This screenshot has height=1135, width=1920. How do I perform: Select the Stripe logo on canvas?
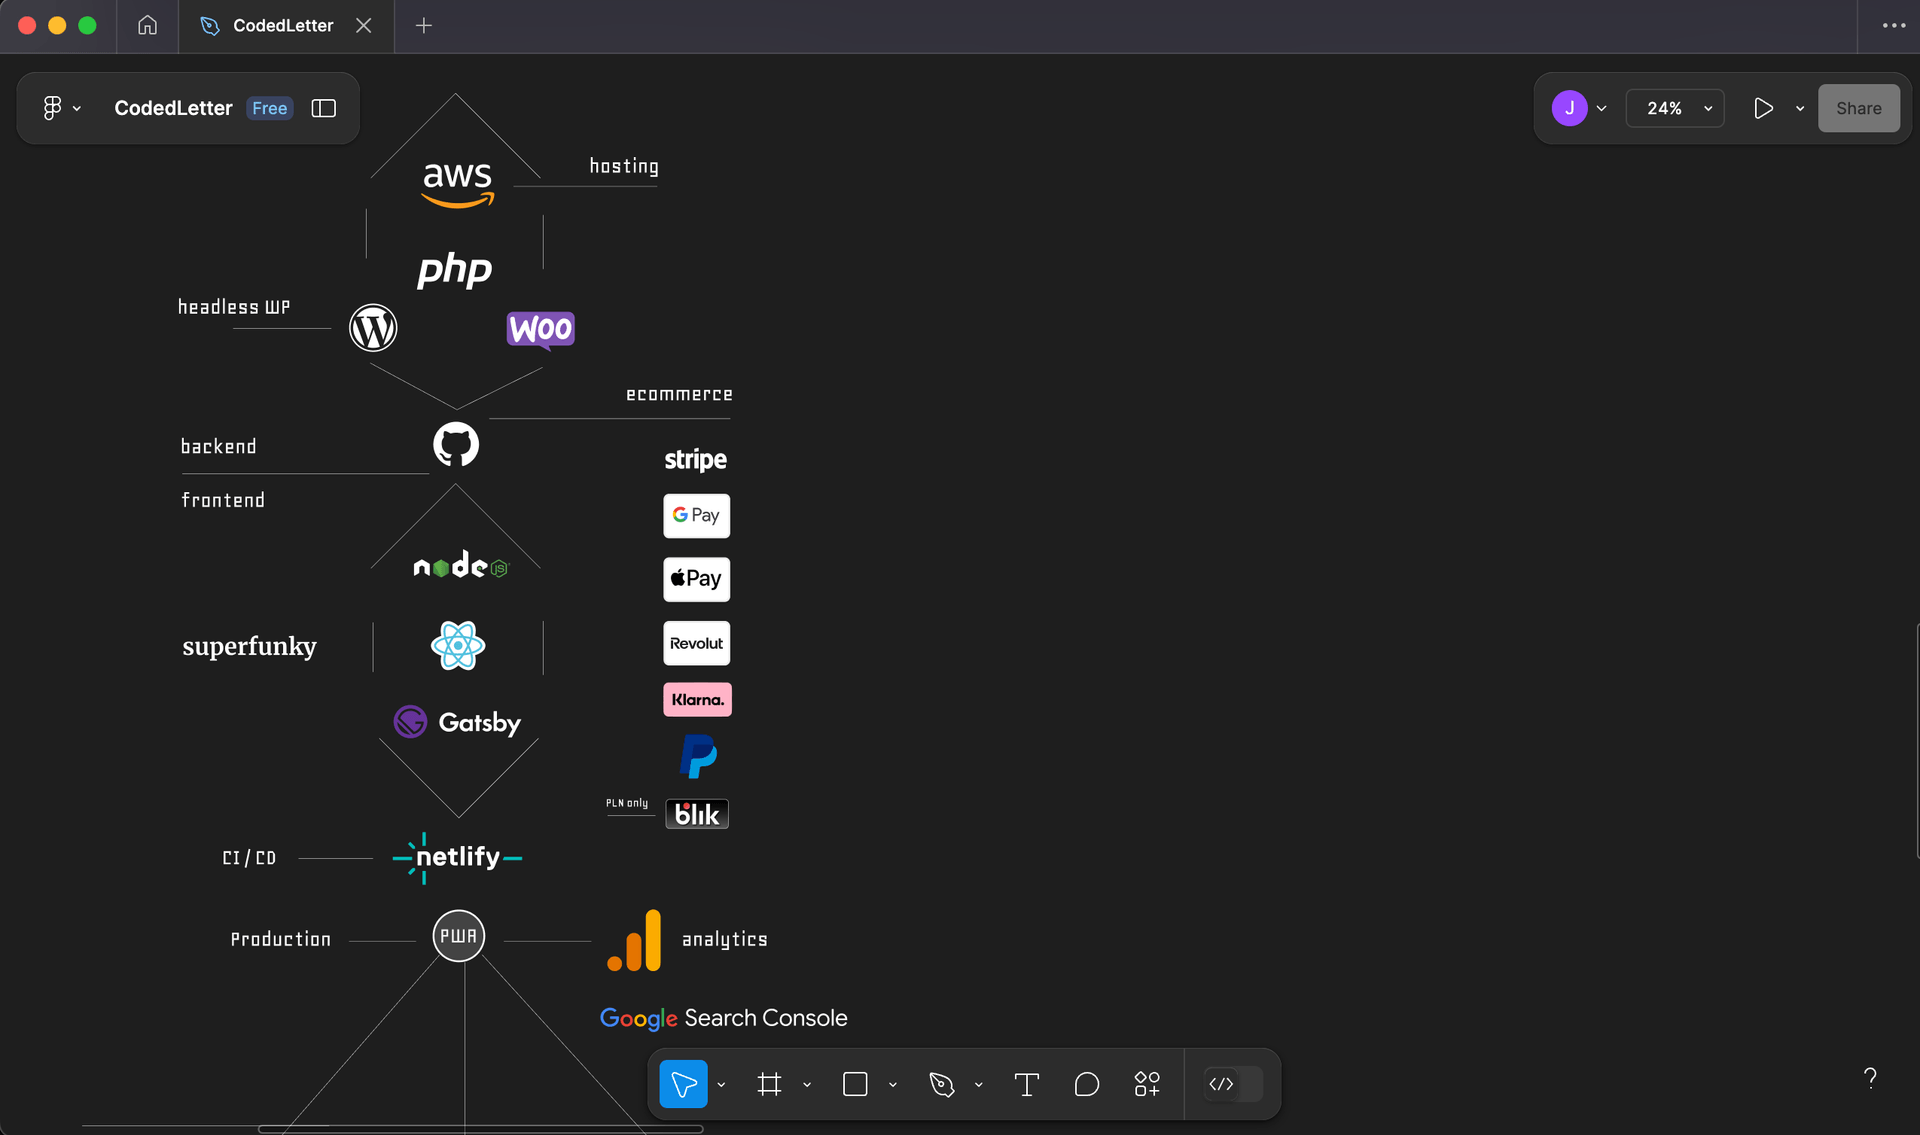[696, 459]
